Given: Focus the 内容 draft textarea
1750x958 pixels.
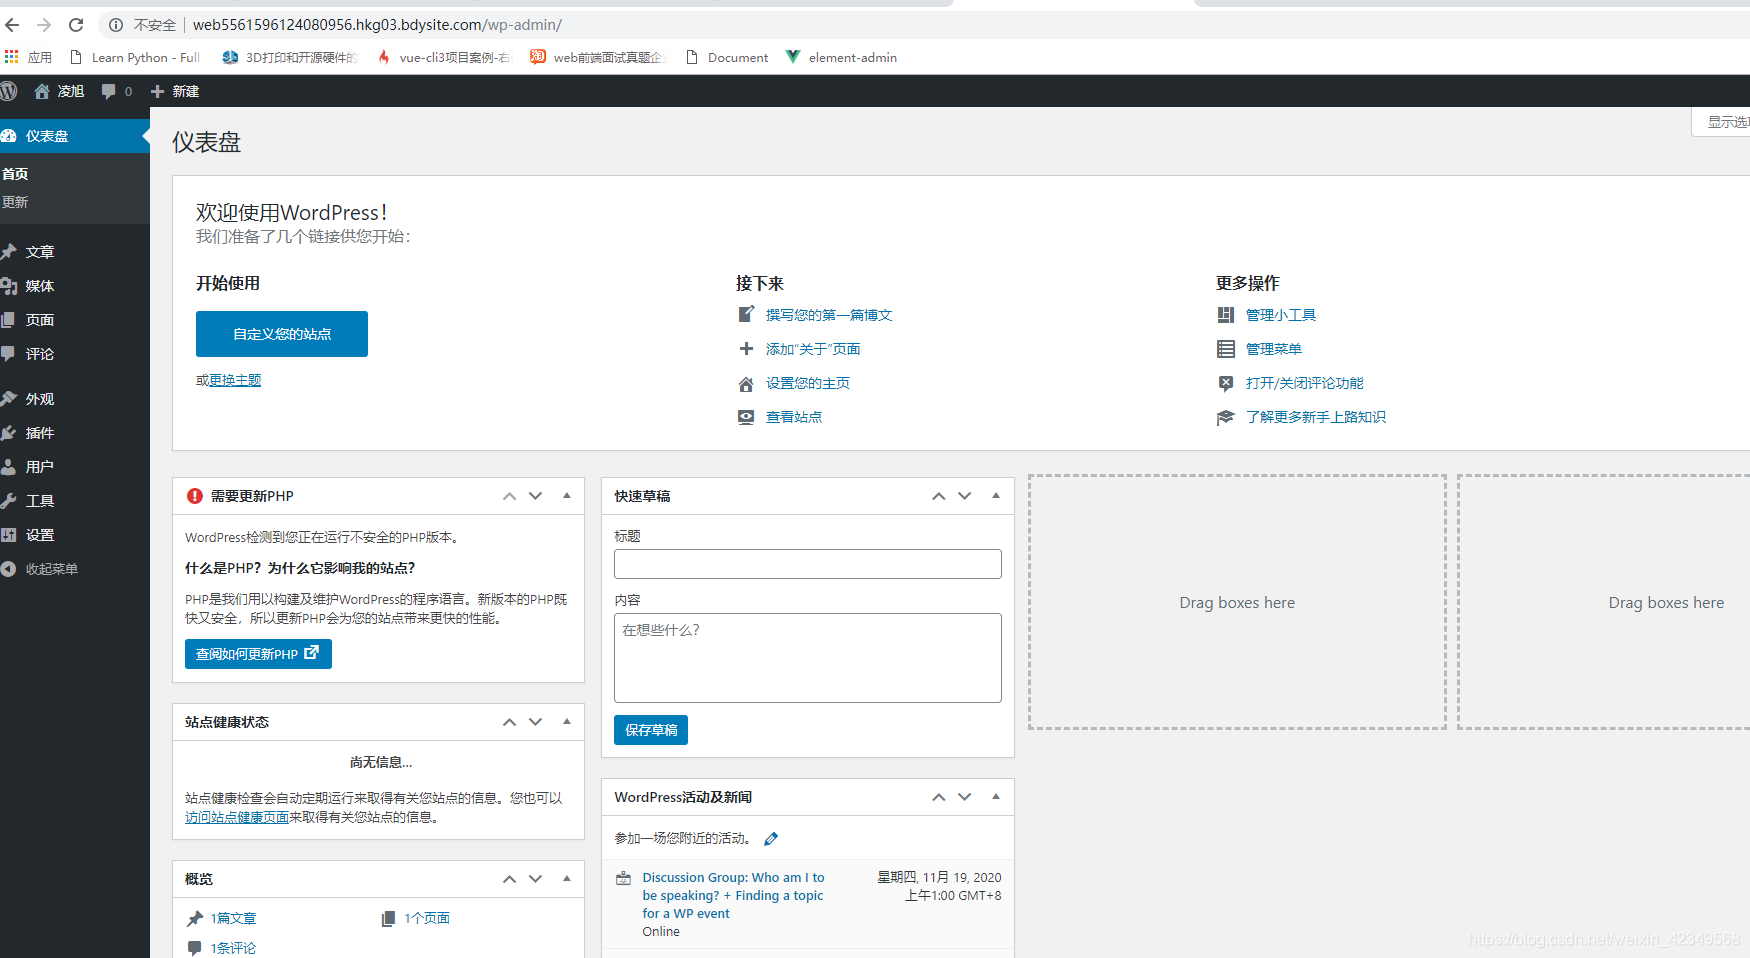Looking at the screenshot, I should pos(808,658).
